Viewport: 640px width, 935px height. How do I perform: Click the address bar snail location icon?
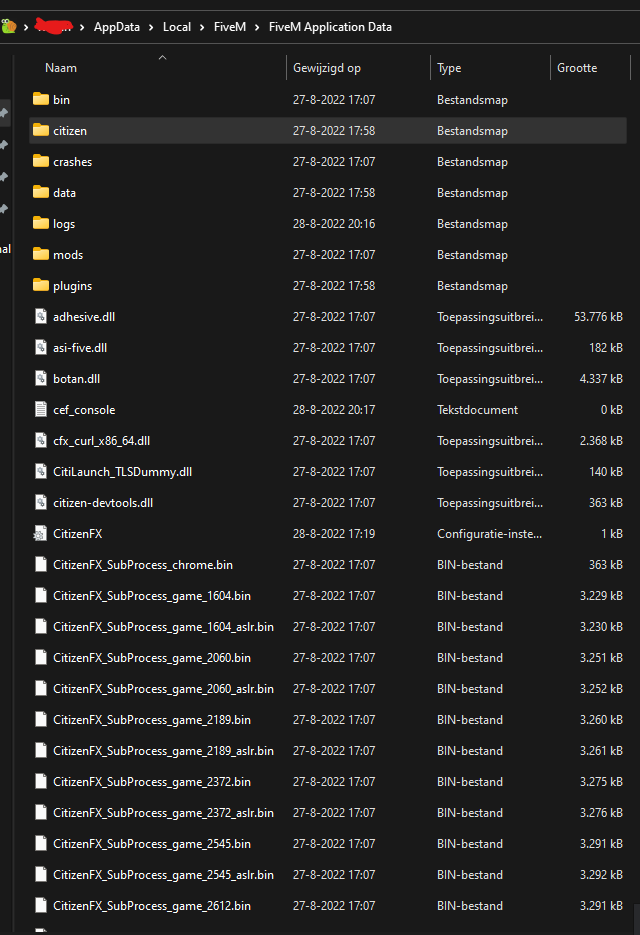8,26
